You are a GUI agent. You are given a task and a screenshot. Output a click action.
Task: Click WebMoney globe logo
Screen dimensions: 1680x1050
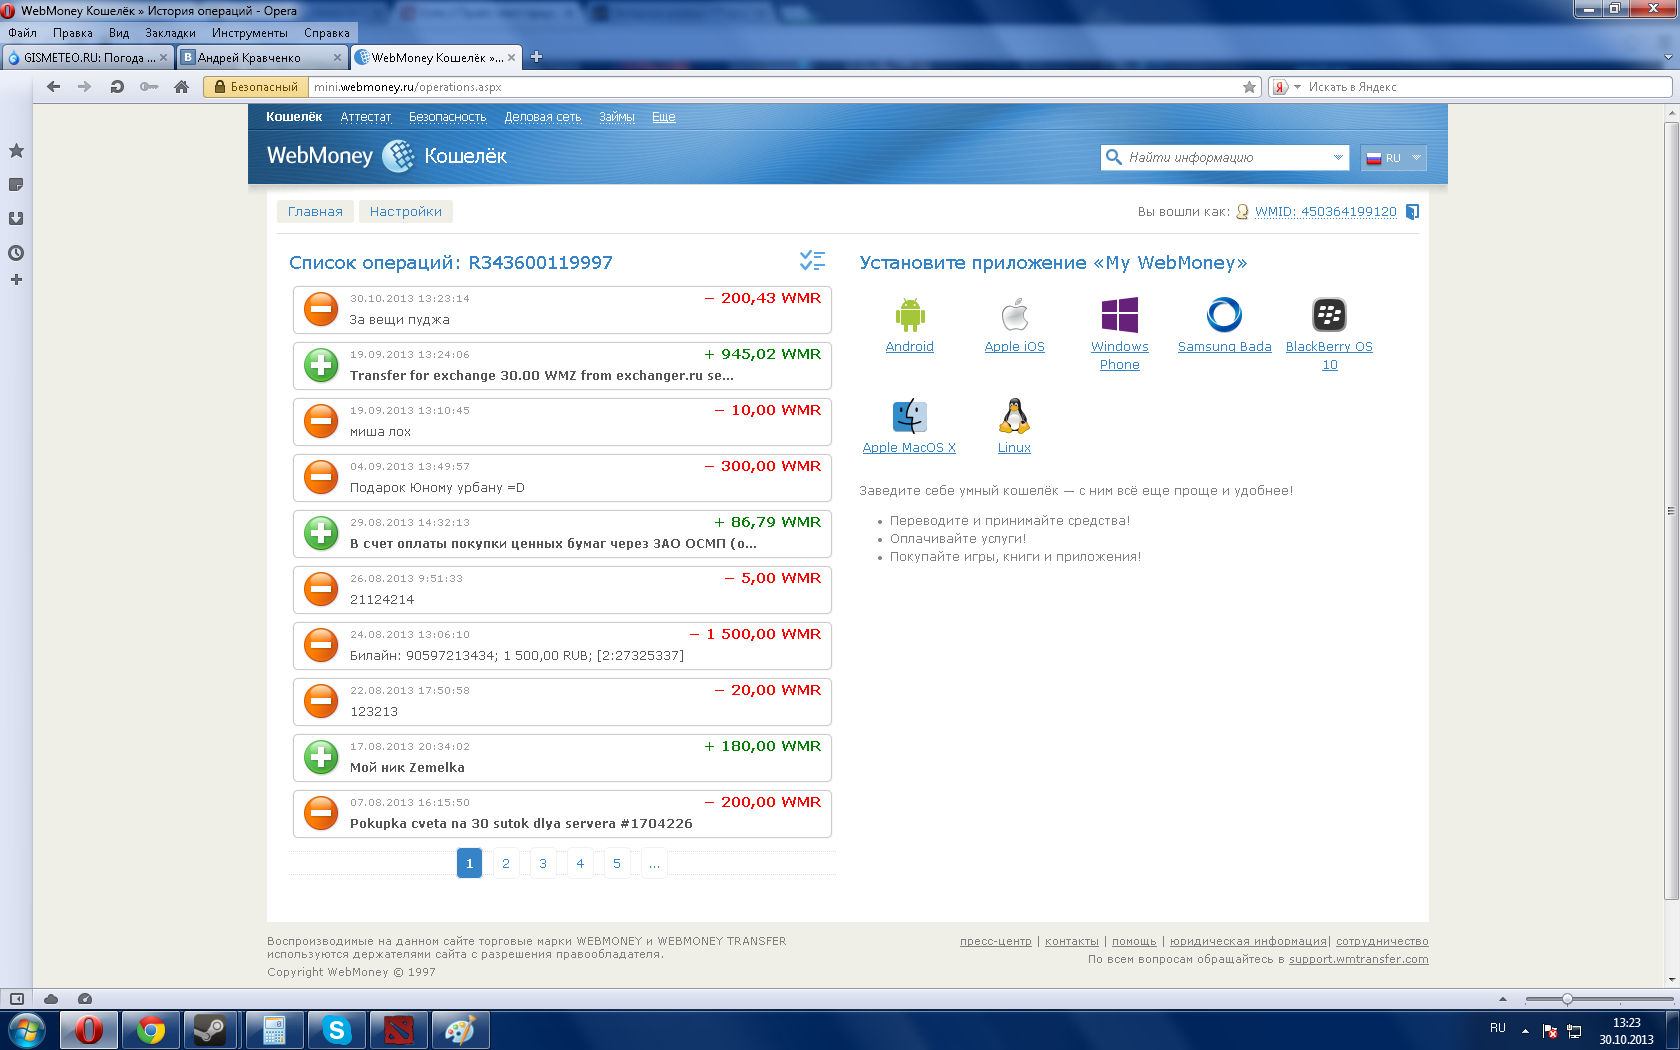pos(398,156)
